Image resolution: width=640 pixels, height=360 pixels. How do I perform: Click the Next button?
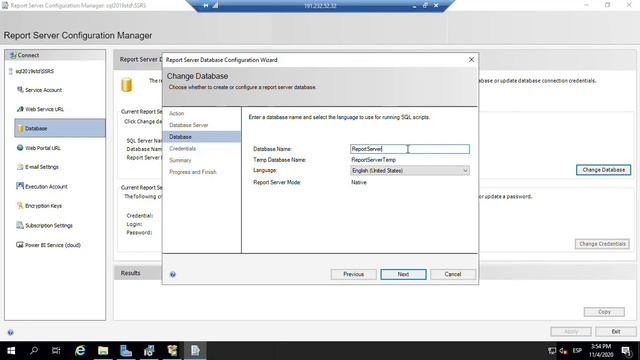click(x=403, y=274)
